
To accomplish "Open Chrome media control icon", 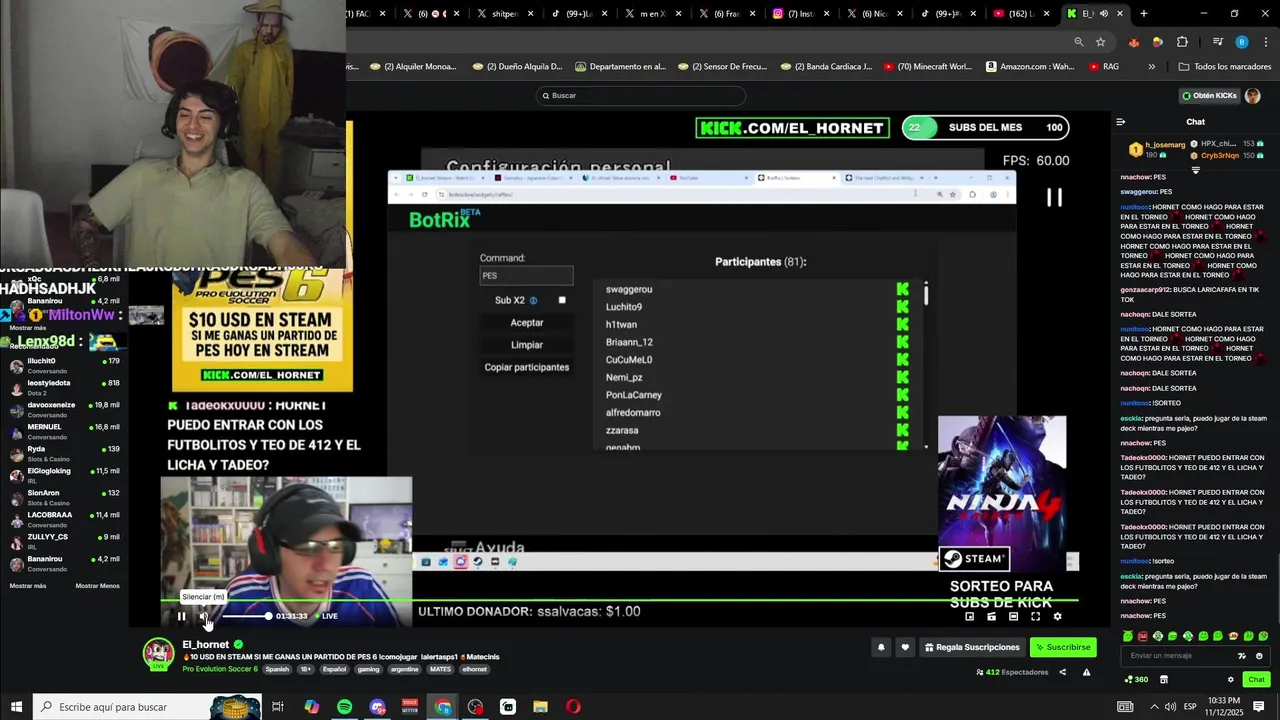I will 1217,42.
